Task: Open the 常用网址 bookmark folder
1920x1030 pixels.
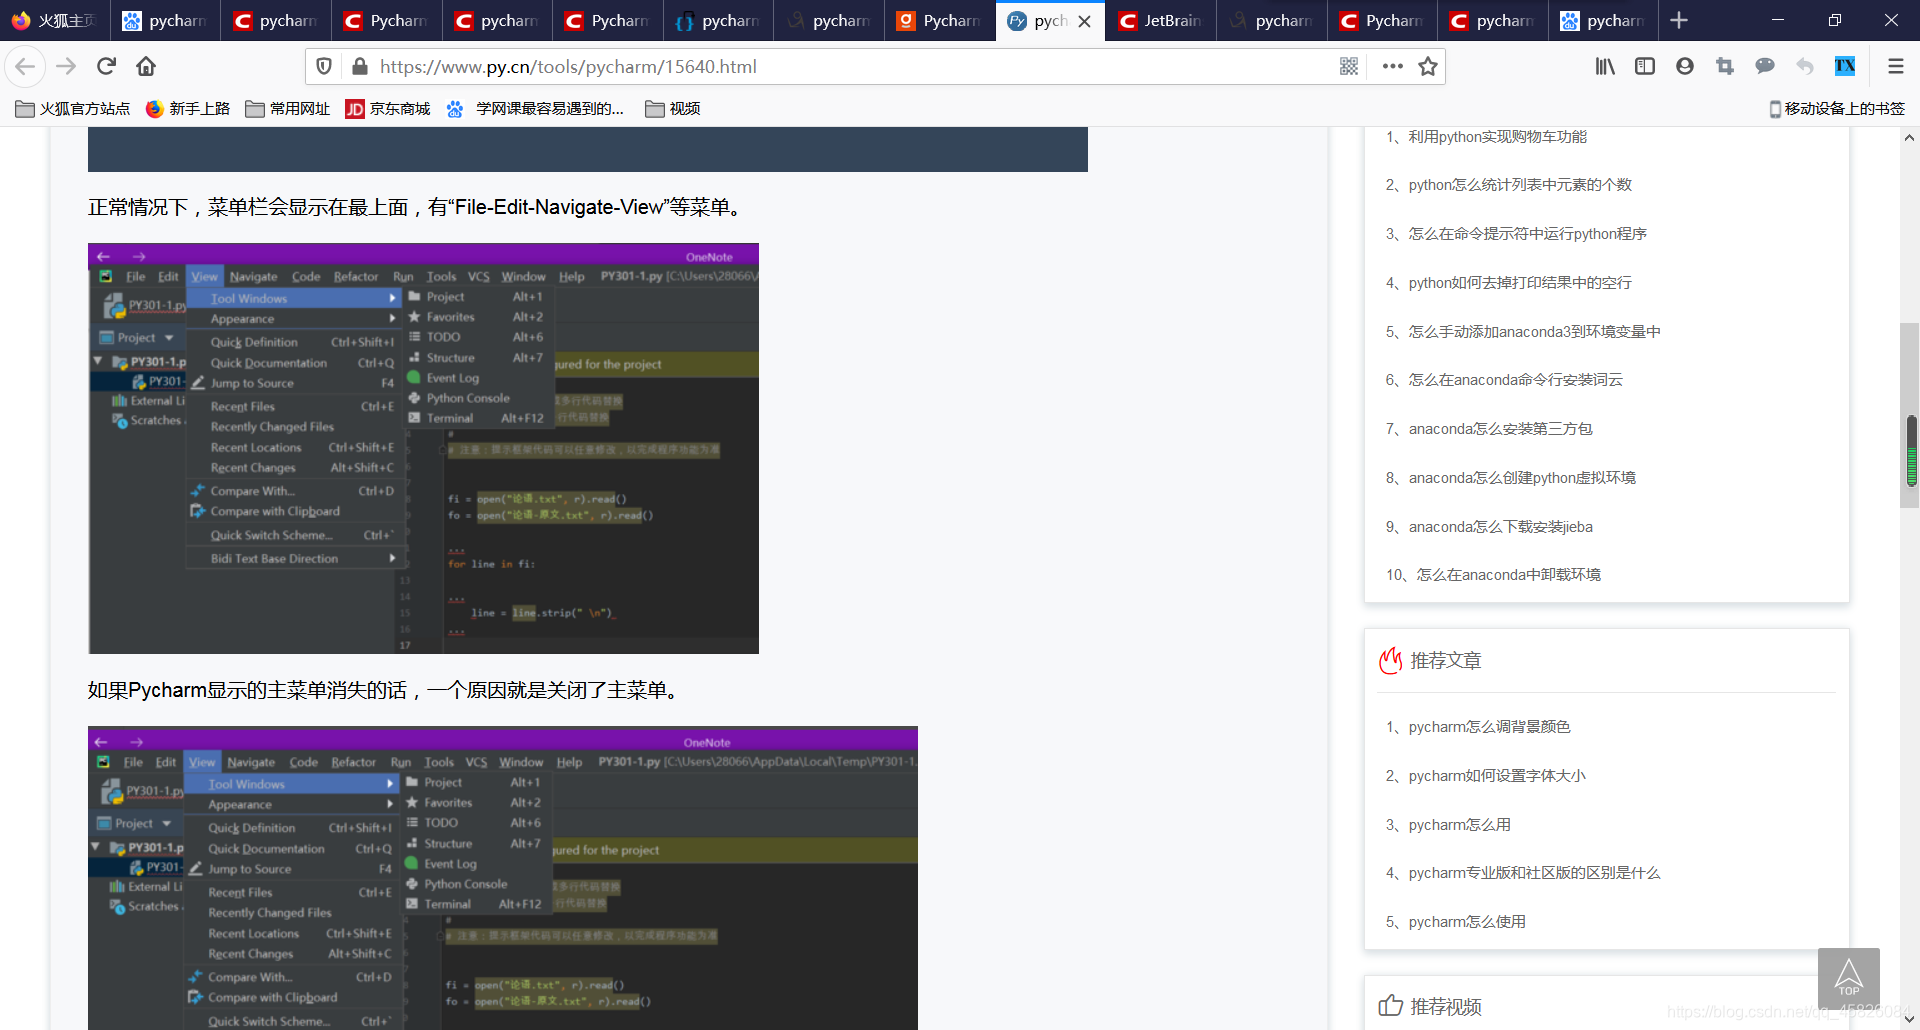Action: 288,109
